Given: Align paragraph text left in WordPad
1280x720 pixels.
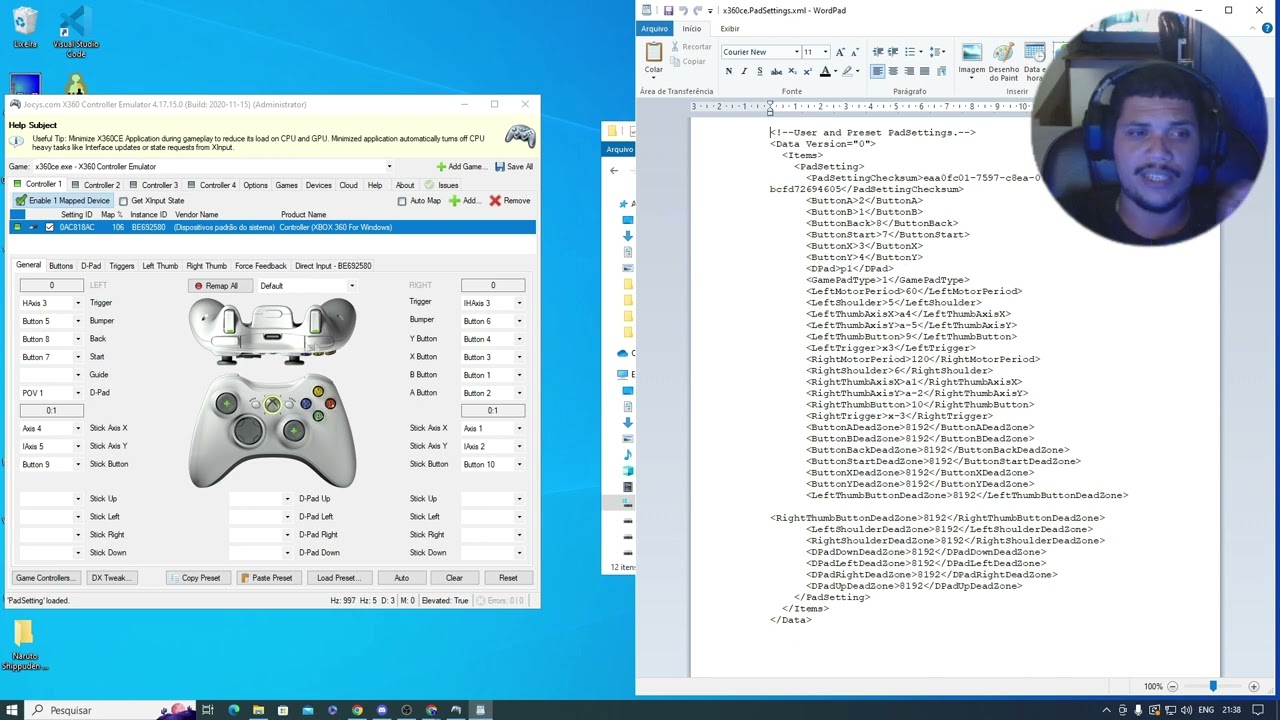Looking at the screenshot, I should pos(877,71).
